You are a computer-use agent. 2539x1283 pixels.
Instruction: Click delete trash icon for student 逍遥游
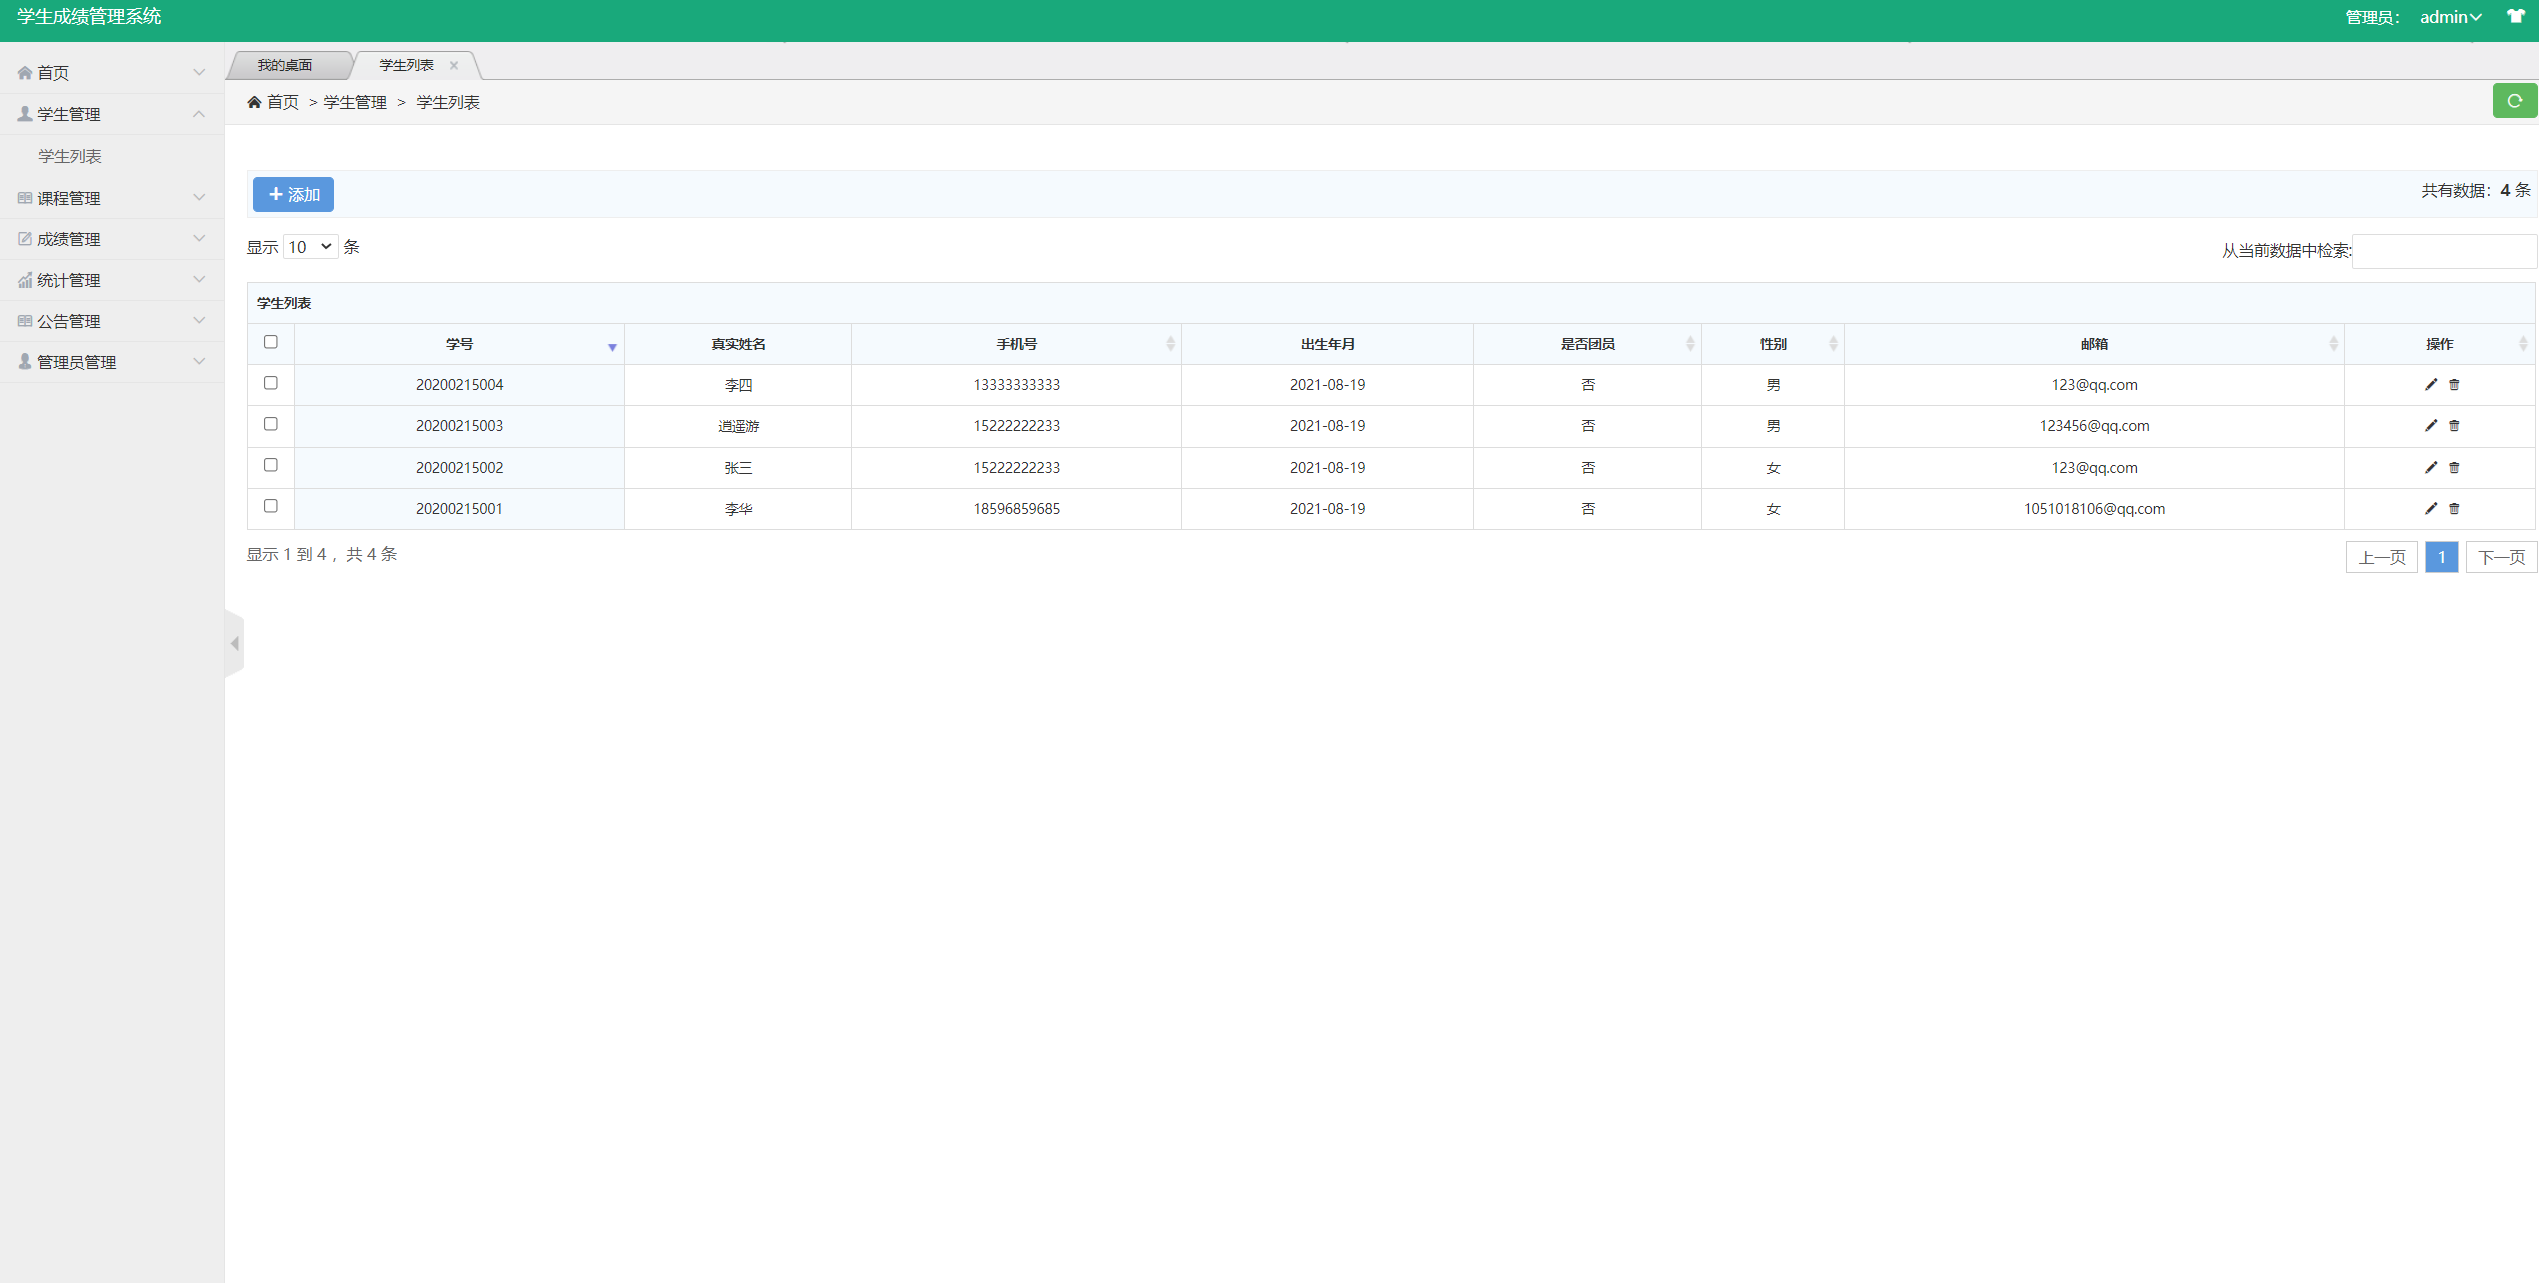point(2454,425)
